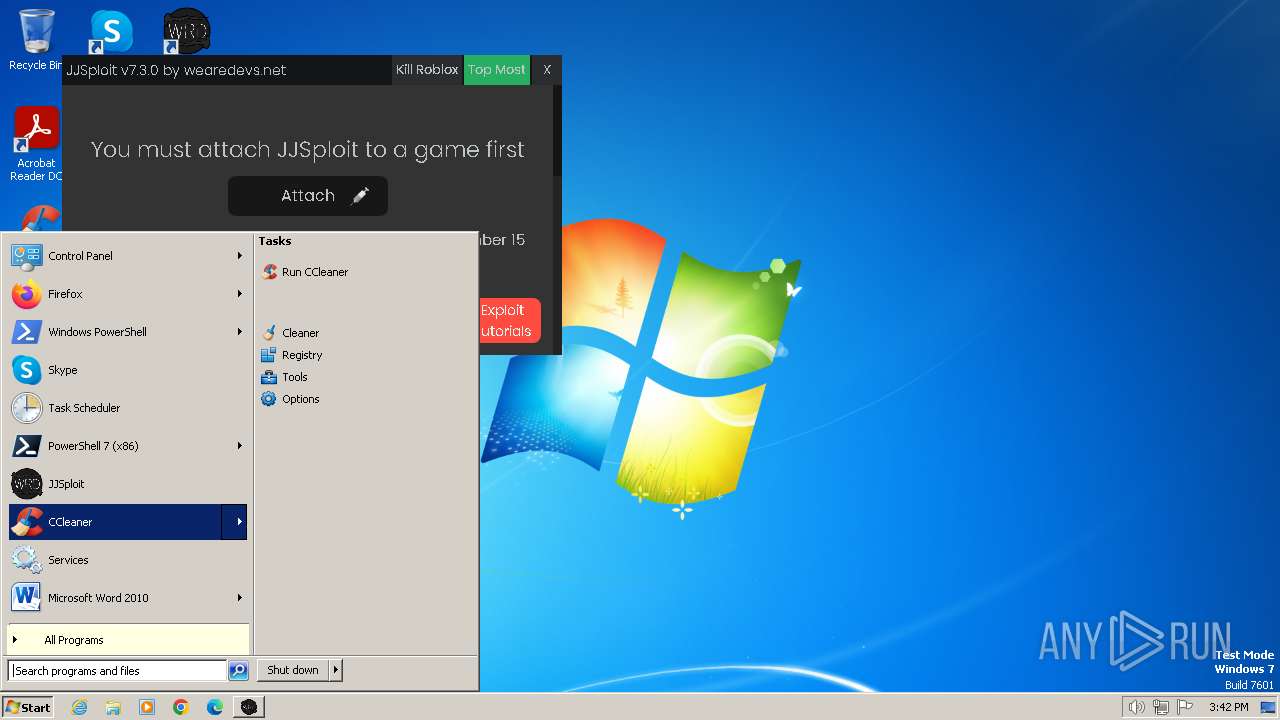Click Show desktop button
This screenshot has width=1280, height=720.
(1268, 707)
